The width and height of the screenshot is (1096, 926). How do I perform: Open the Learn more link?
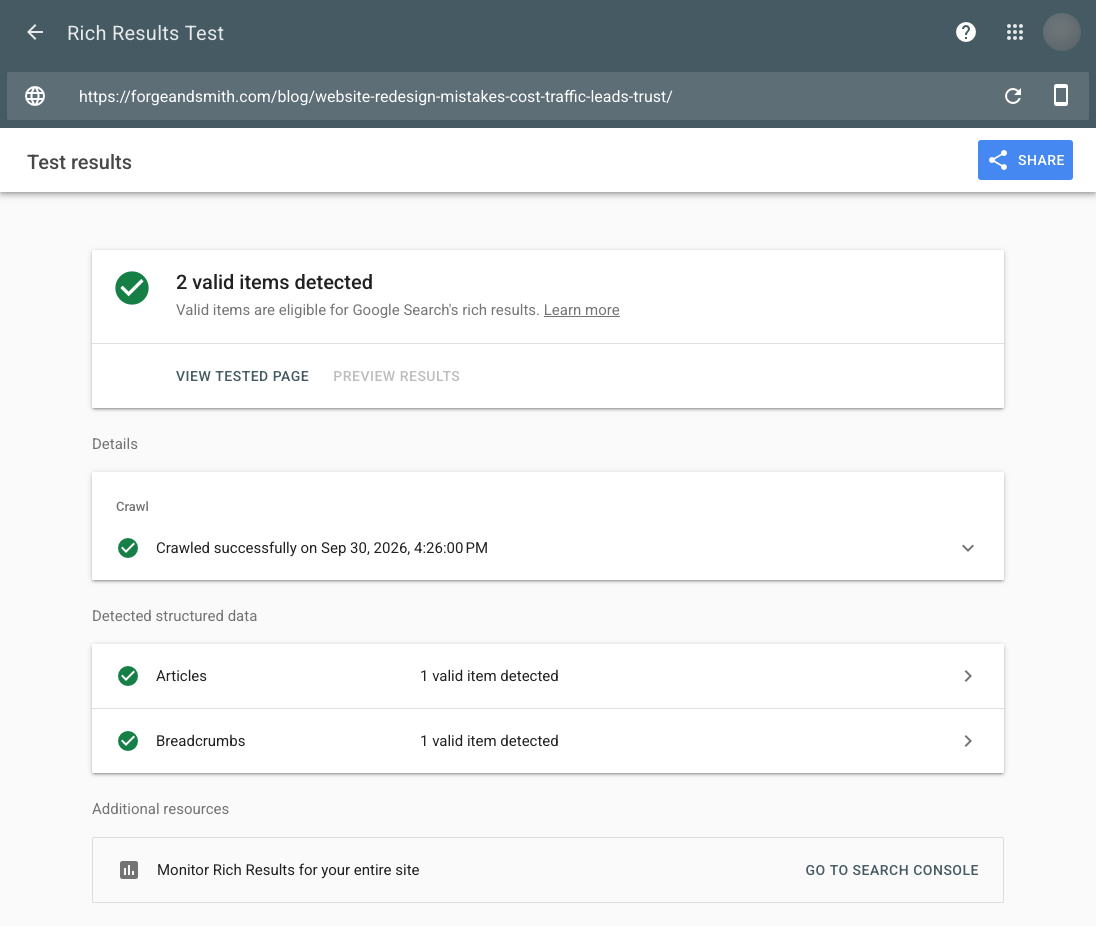[x=582, y=310]
